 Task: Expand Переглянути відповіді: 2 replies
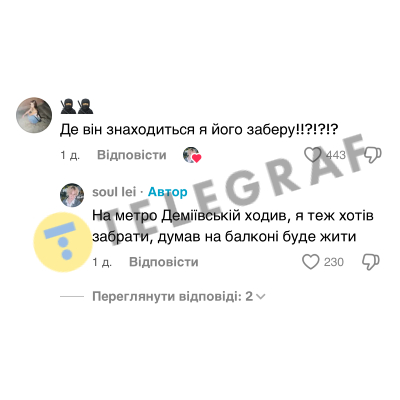tap(179, 296)
